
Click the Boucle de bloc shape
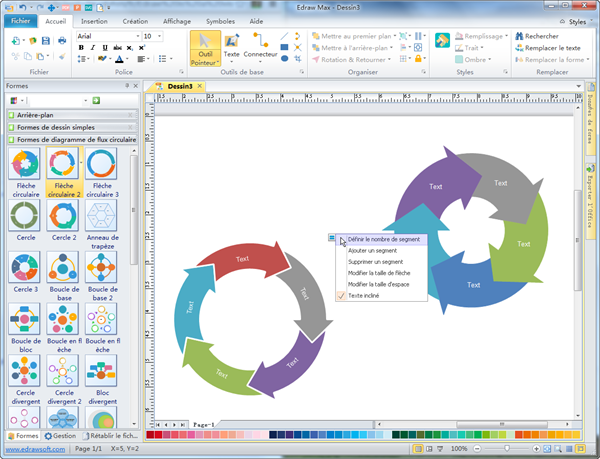(24, 324)
